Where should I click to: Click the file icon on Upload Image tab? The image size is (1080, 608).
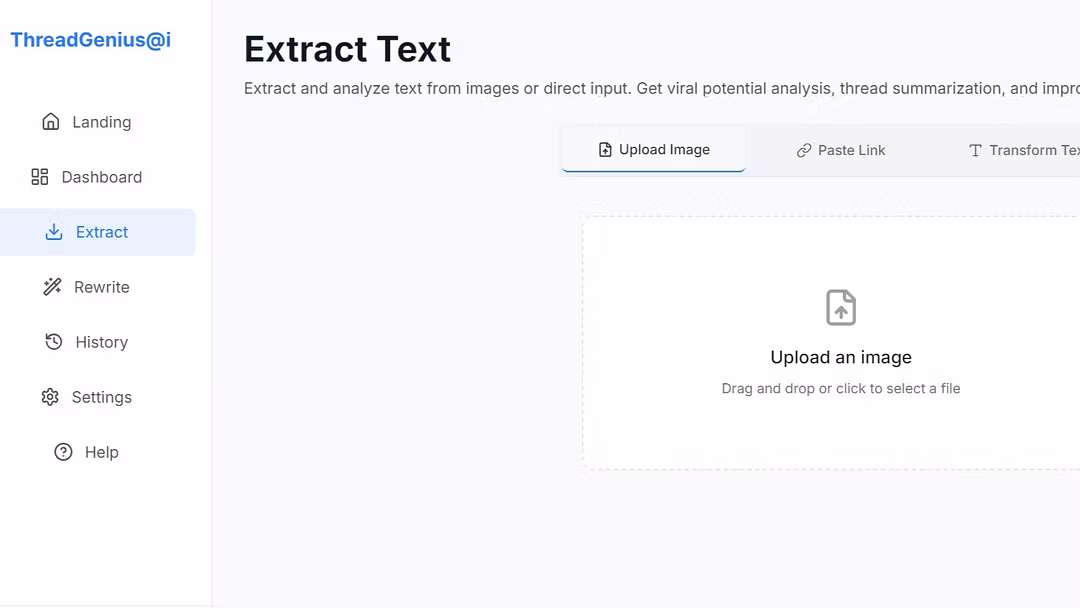click(x=605, y=149)
